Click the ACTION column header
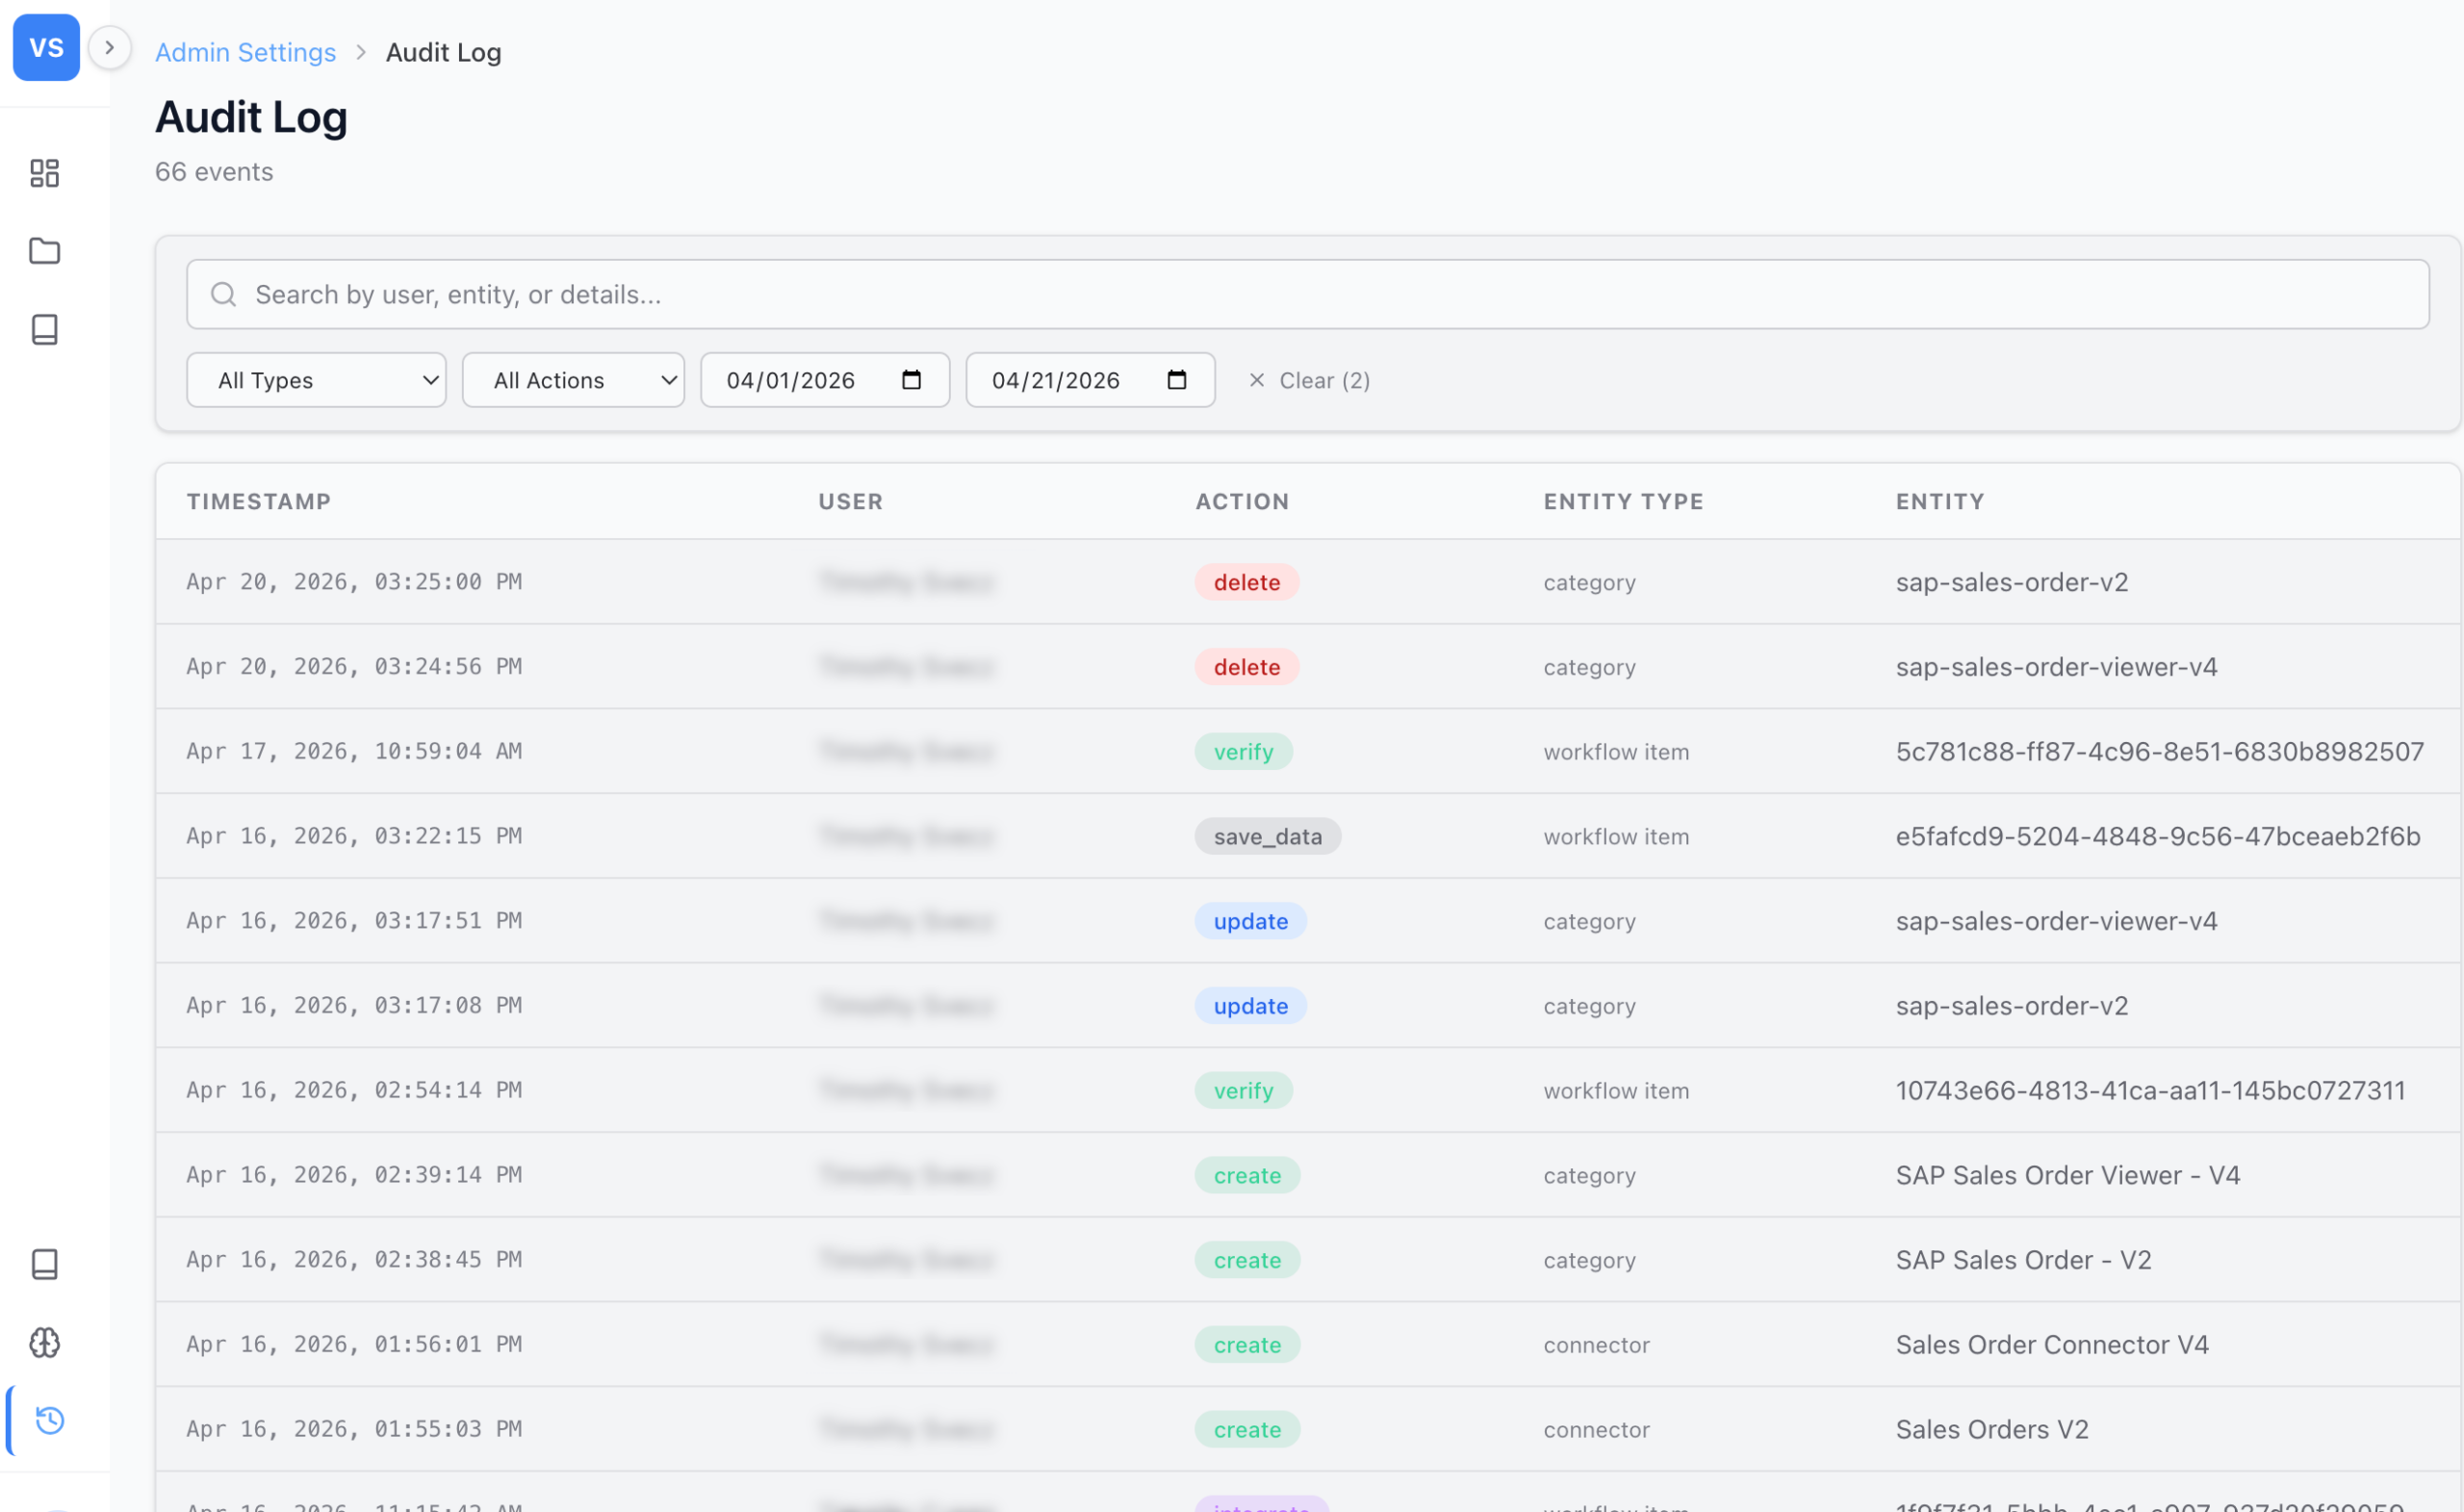 pyautogui.click(x=1242, y=501)
